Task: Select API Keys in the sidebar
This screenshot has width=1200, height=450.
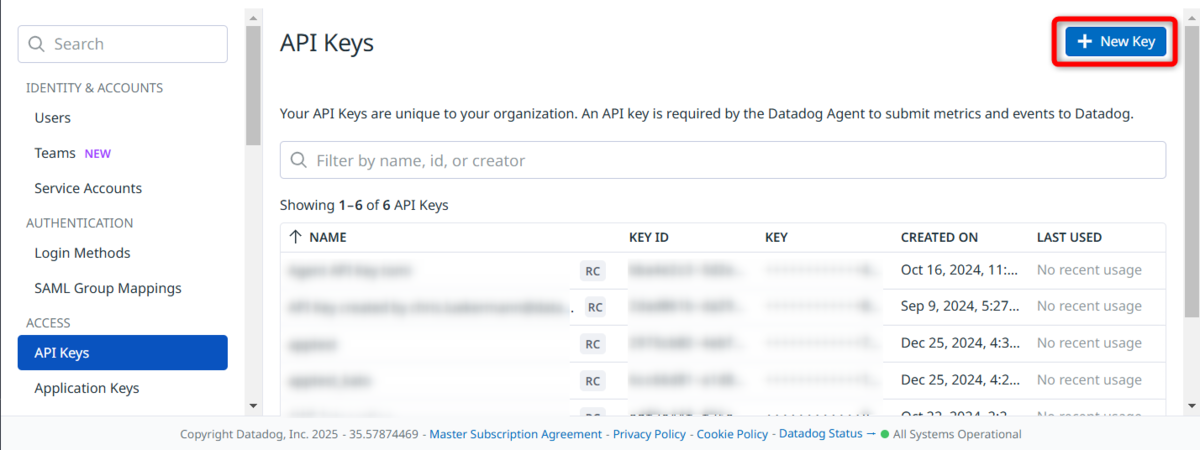Action: (x=123, y=353)
